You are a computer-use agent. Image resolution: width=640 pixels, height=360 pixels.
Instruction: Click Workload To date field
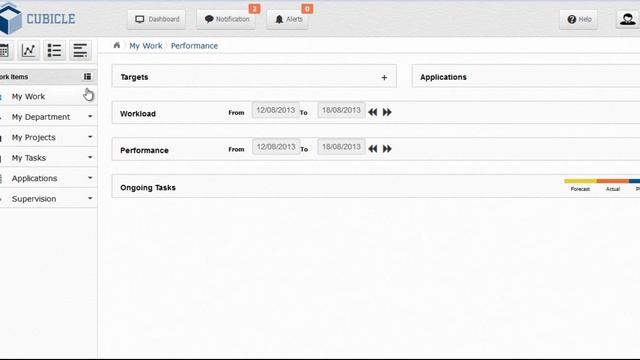(341, 110)
